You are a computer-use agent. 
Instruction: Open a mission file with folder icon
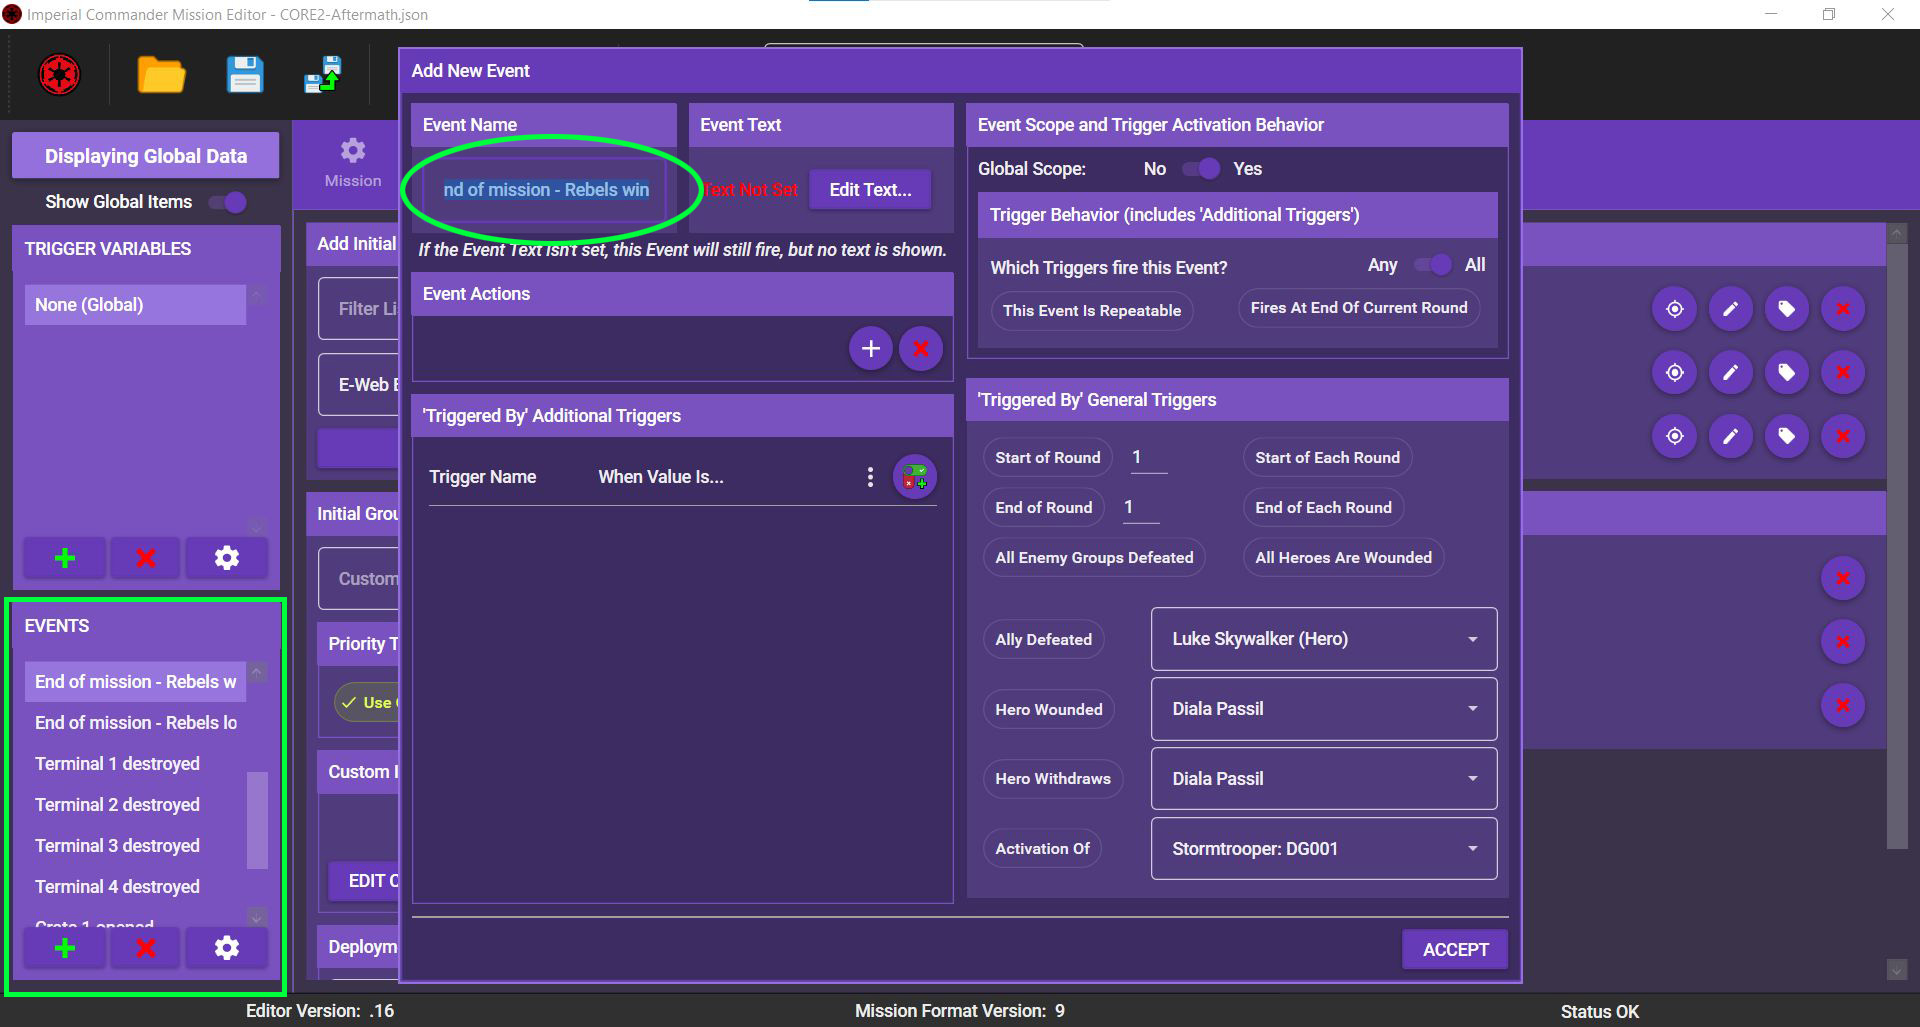coord(161,75)
